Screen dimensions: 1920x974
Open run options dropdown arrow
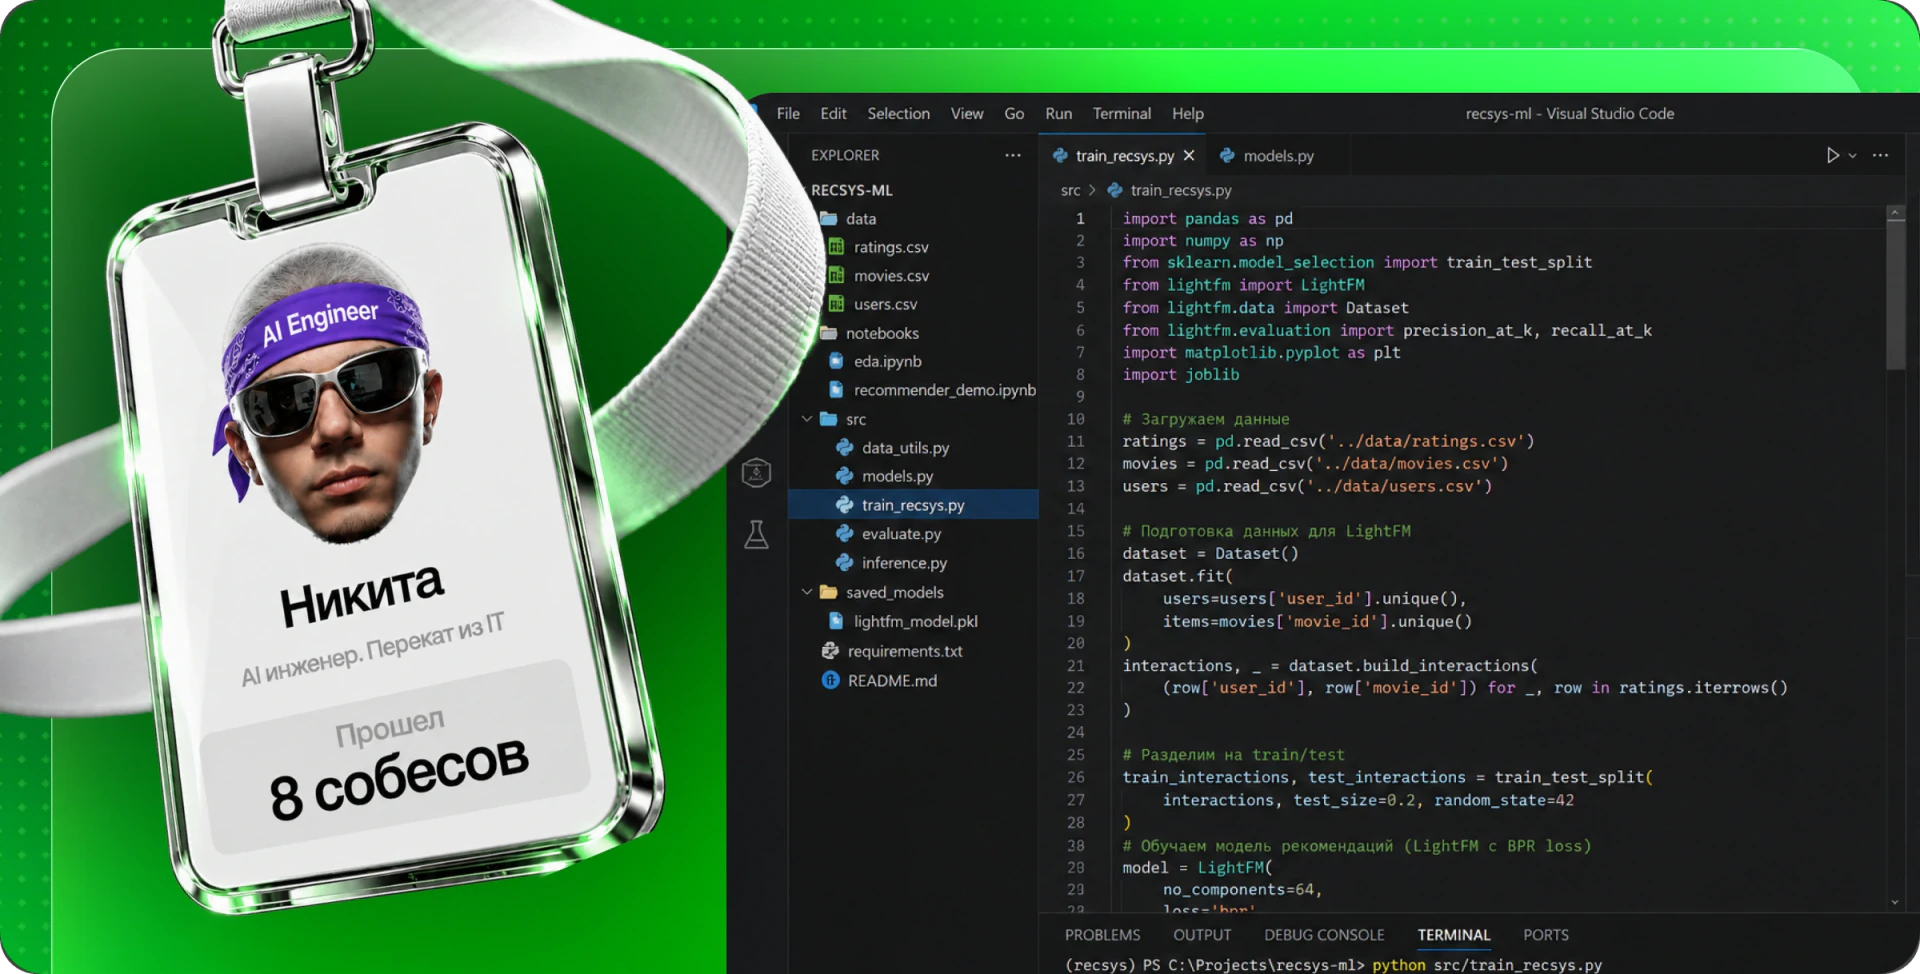(x=1852, y=156)
